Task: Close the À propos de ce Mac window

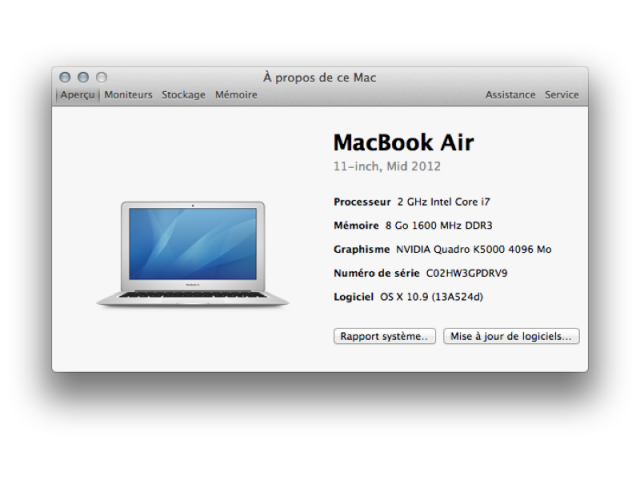Action: [65, 77]
